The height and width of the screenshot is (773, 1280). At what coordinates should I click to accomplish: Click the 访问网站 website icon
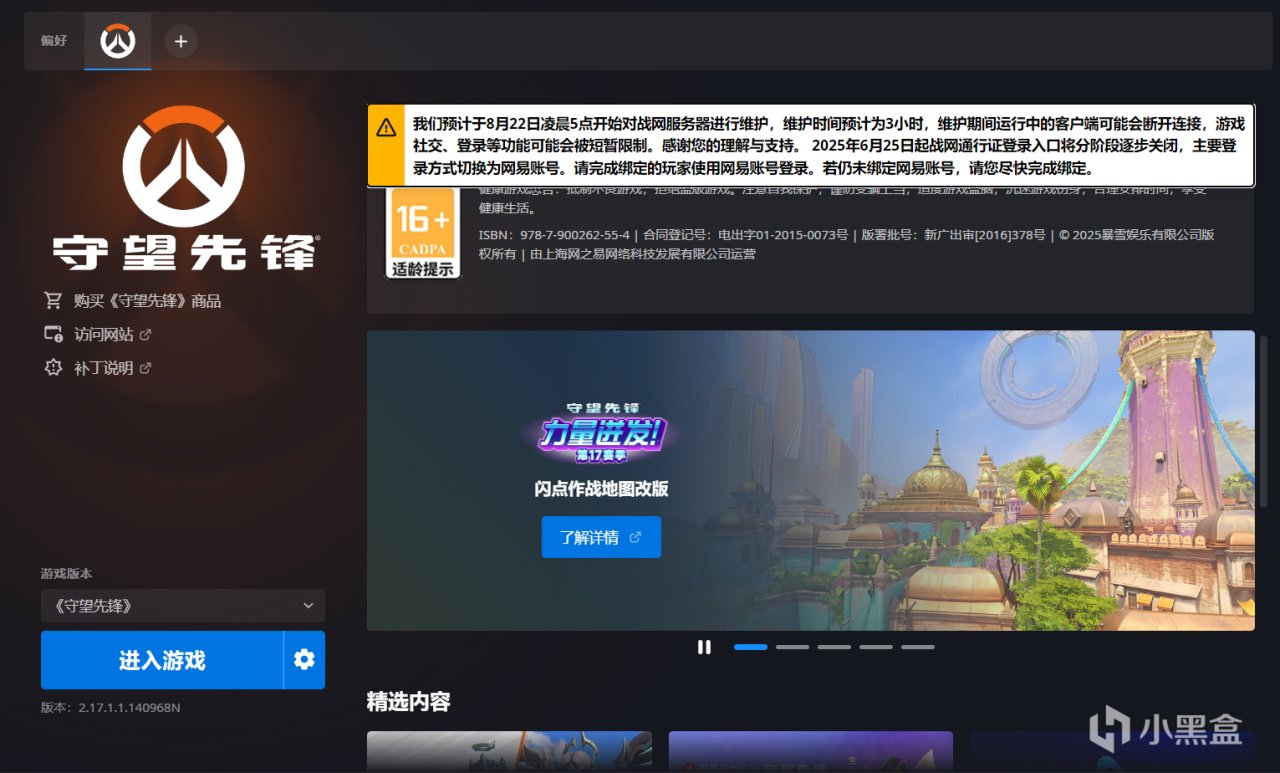pyautogui.click(x=53, y=334)
